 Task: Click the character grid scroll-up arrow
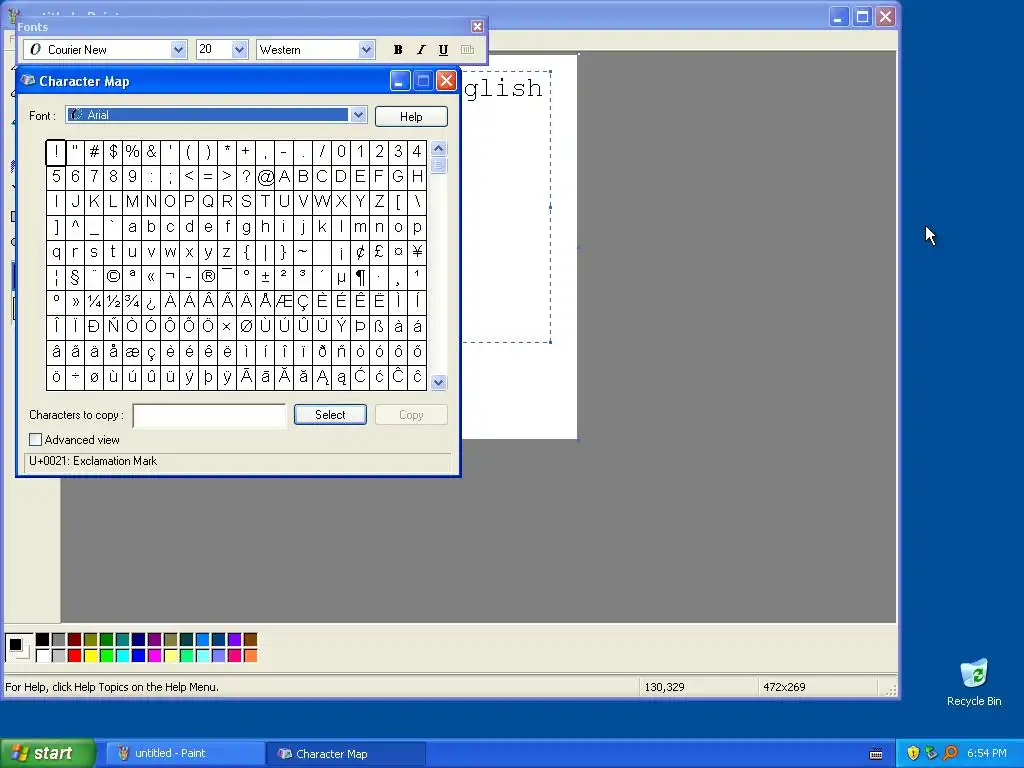click(439, 148)
